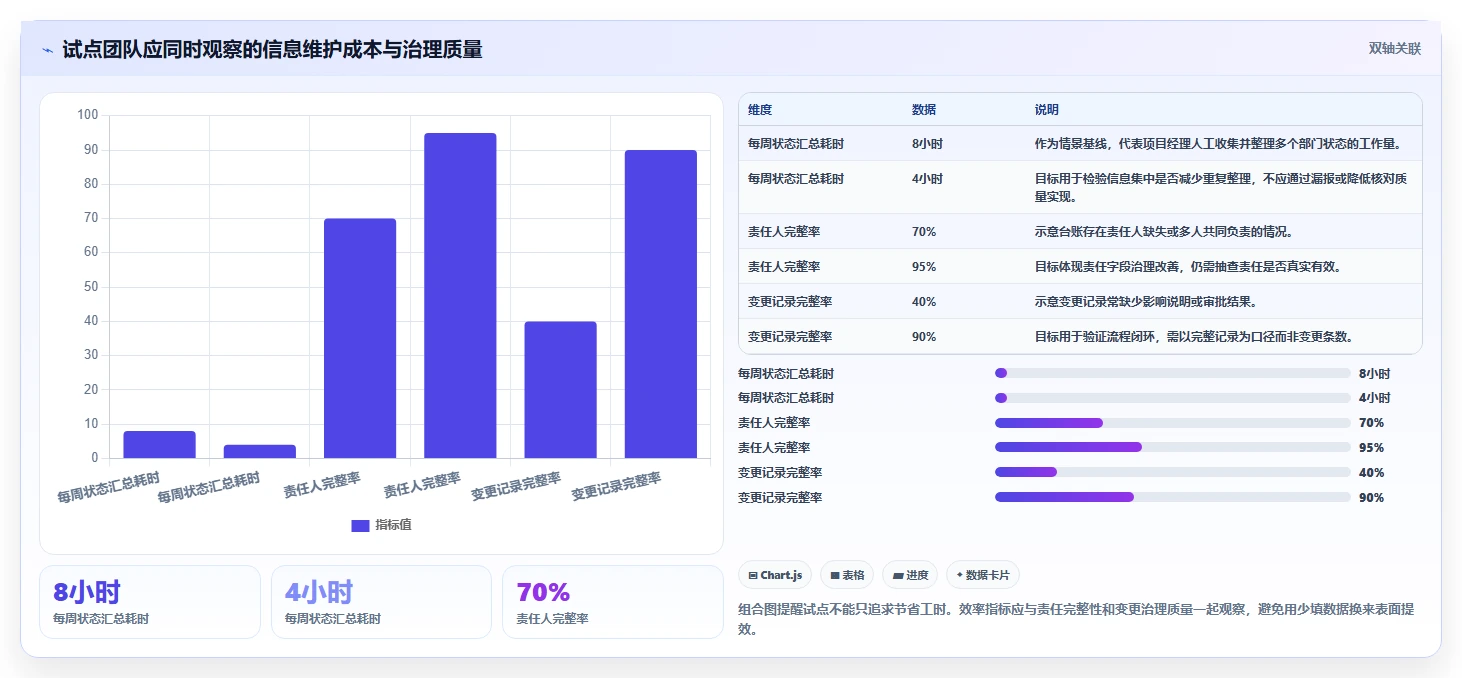Click the progress bar labeled 90%
This screenshot has width=1462, height=678.
[x=1172, y=497]
